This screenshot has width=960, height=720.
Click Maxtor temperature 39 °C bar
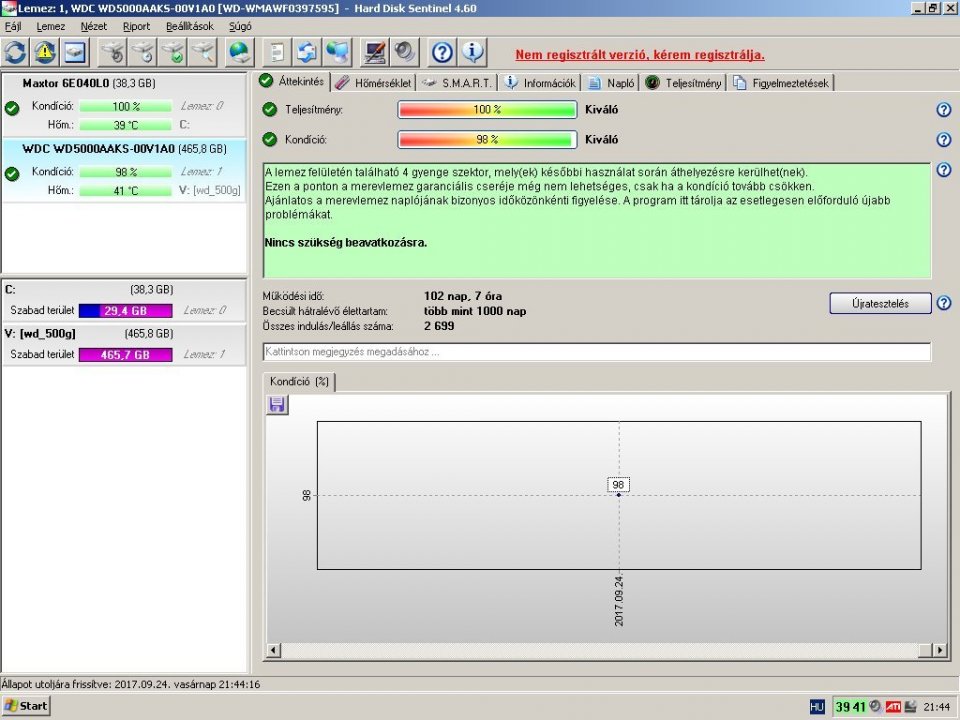tap(126, 125)
